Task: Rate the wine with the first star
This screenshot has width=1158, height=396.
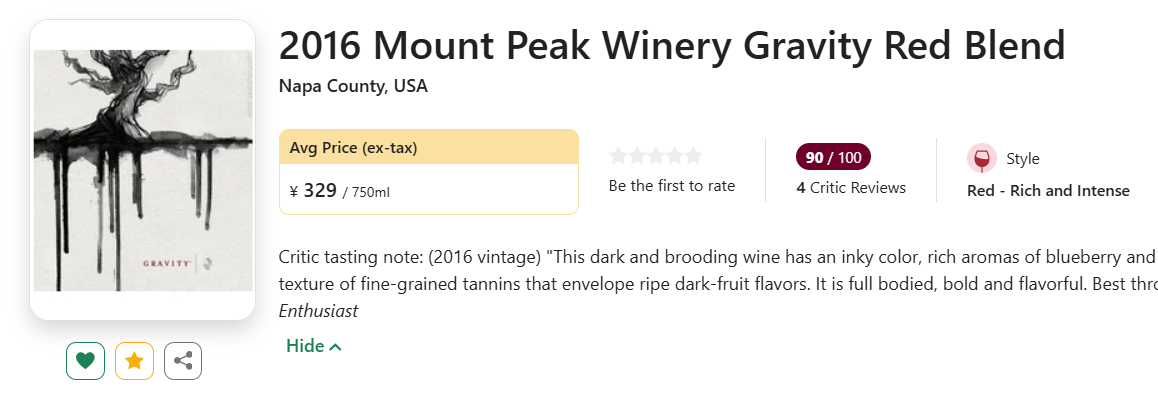Action: tap(618, 156)
